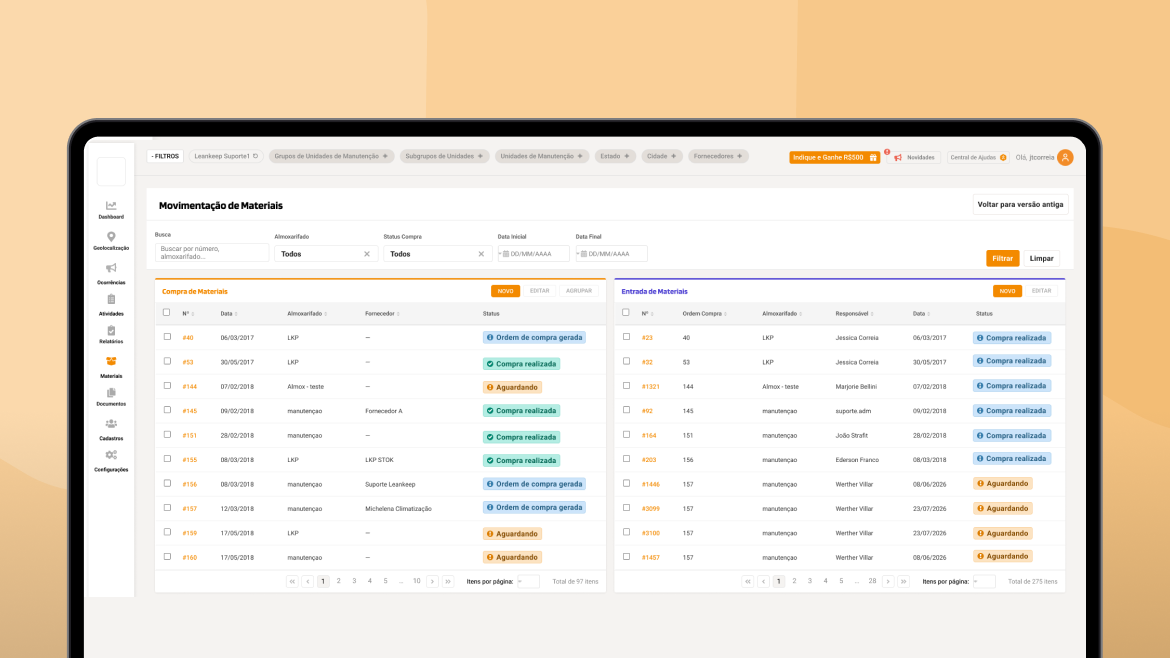The height and width of the screenshot is (658, 1170).
Task: Go to last page in Entrada de Materiais
Action: coord(904,581)
